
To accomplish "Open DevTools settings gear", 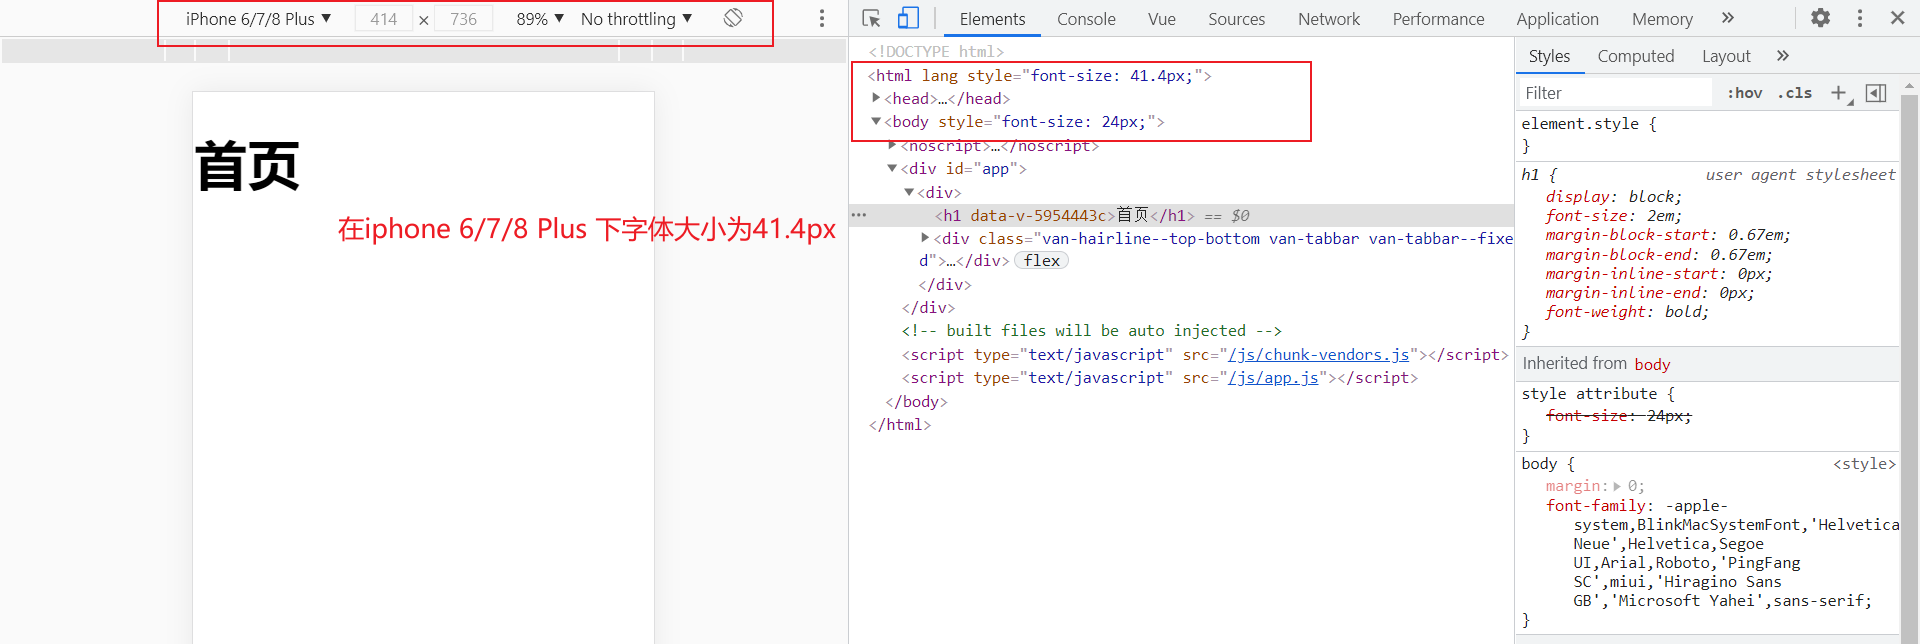I will click(x=1821, y=18).
